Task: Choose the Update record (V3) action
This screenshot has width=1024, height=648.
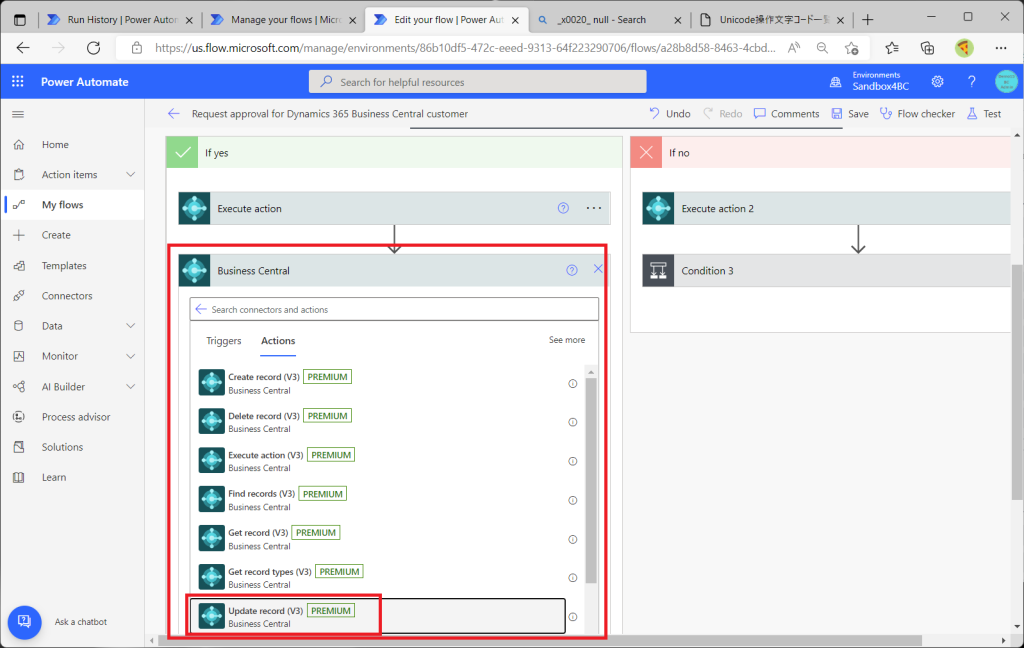Action: pos(377,616)
